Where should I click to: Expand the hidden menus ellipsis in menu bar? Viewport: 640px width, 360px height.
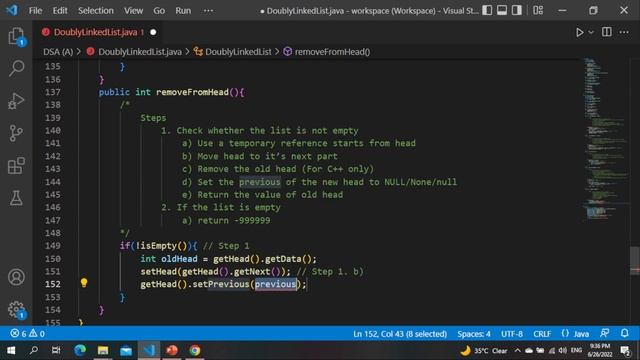point(208,11)
